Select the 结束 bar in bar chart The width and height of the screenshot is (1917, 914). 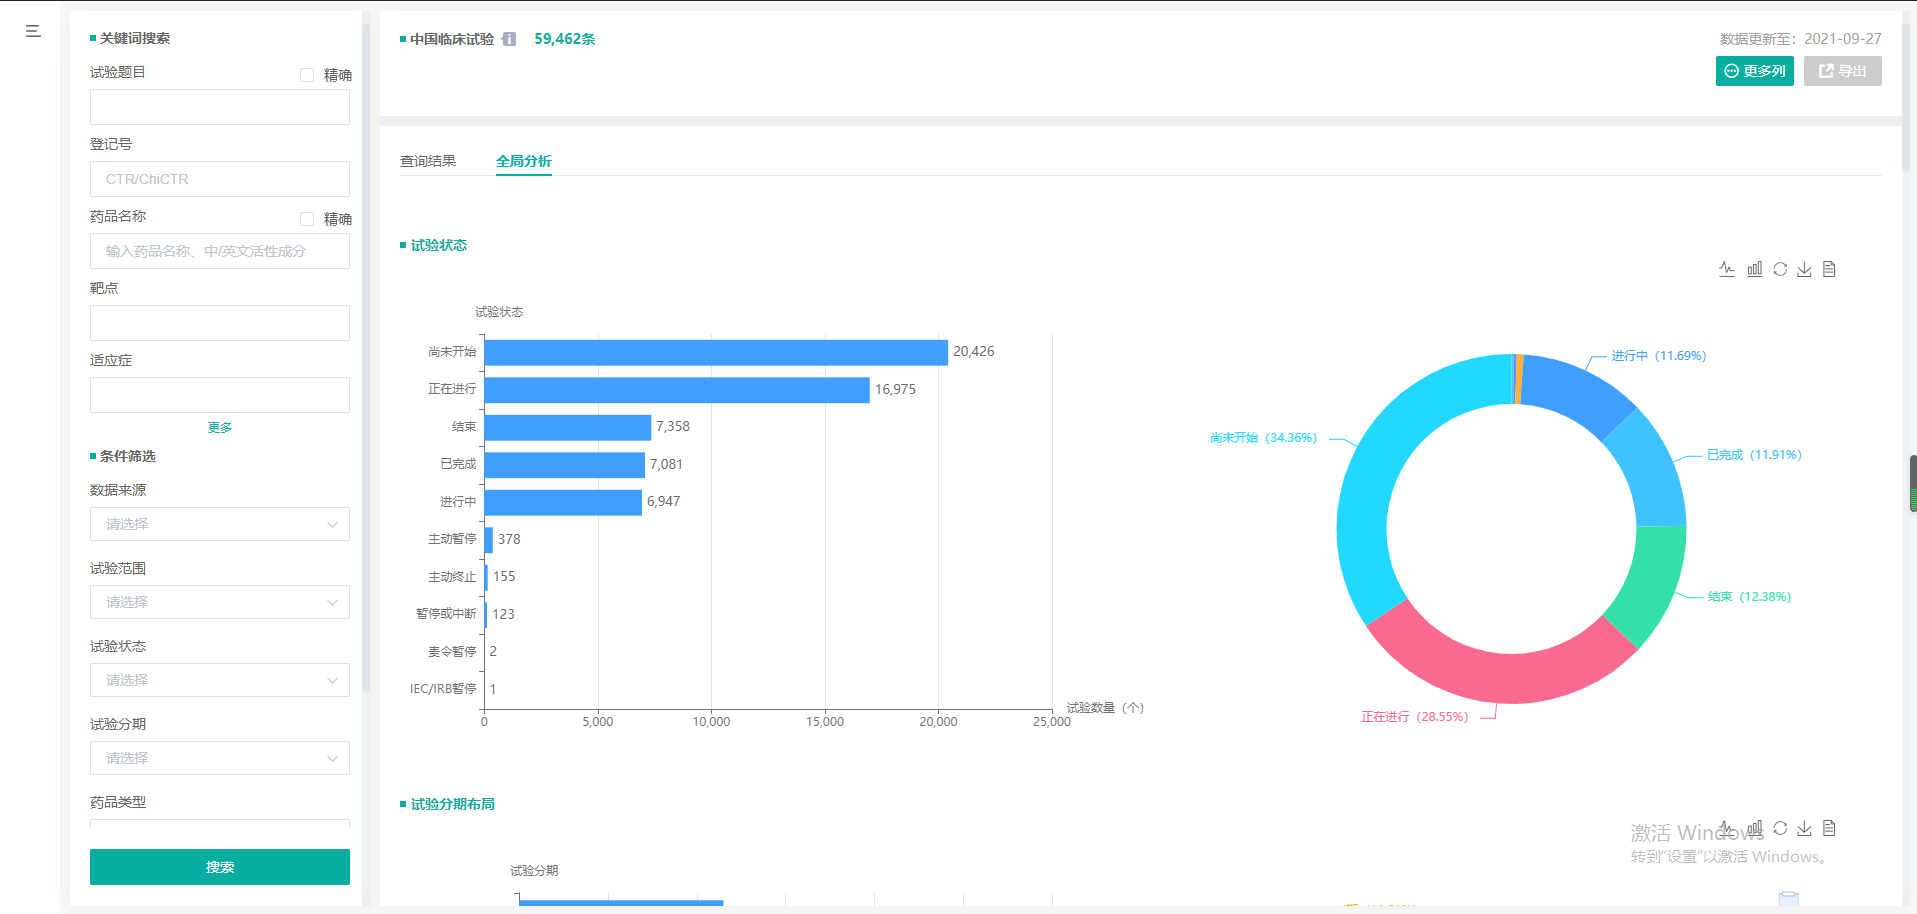568,427
